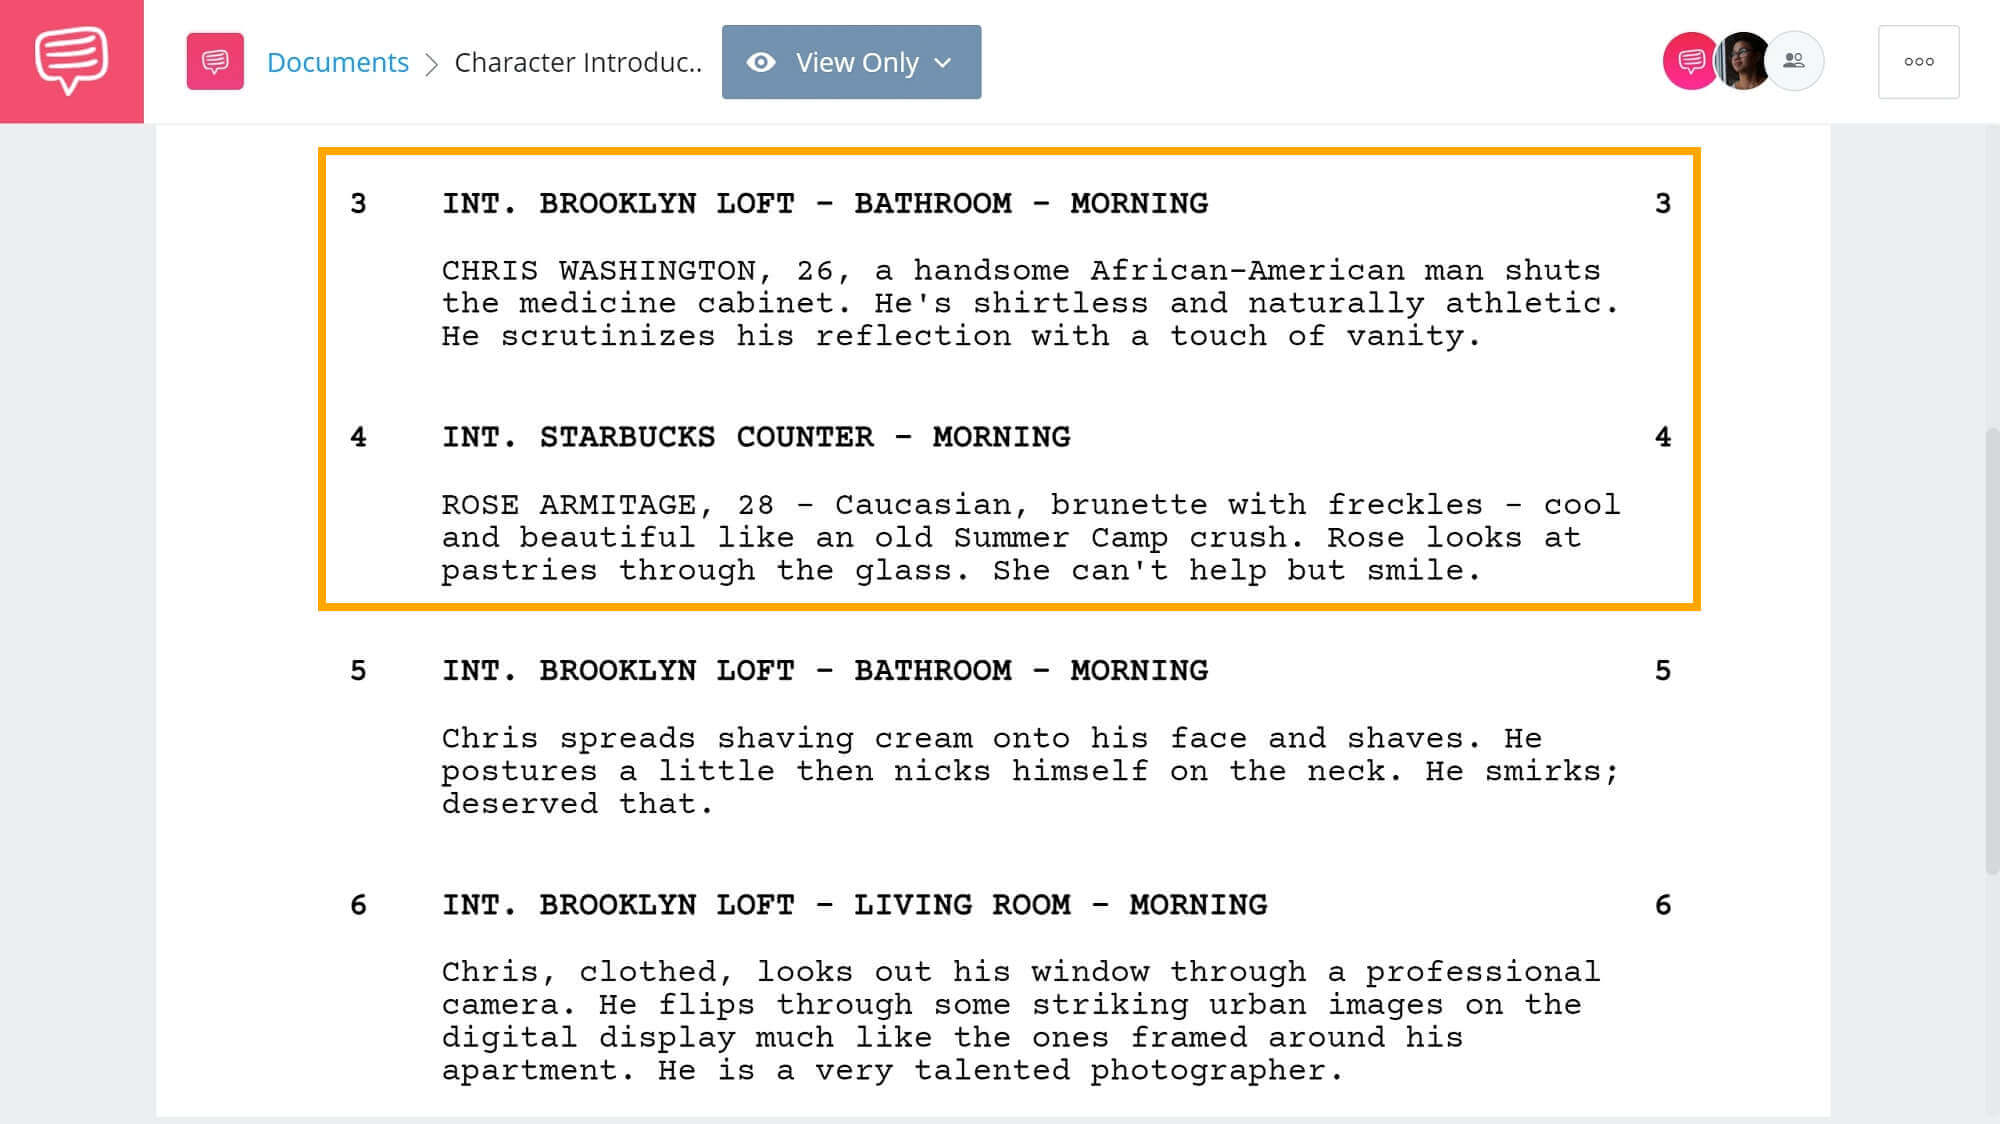Click the eye/view icon in View Only

click(x=761, y=62)
